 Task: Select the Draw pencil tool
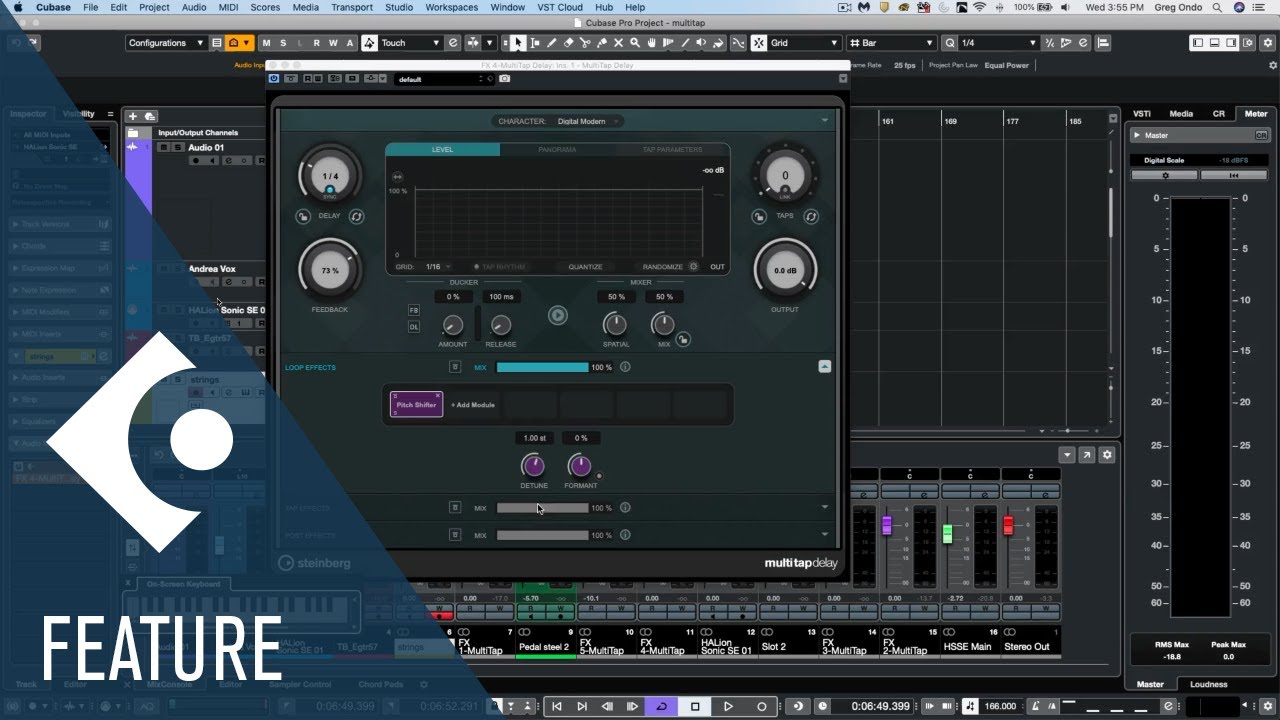coord(552,43)
